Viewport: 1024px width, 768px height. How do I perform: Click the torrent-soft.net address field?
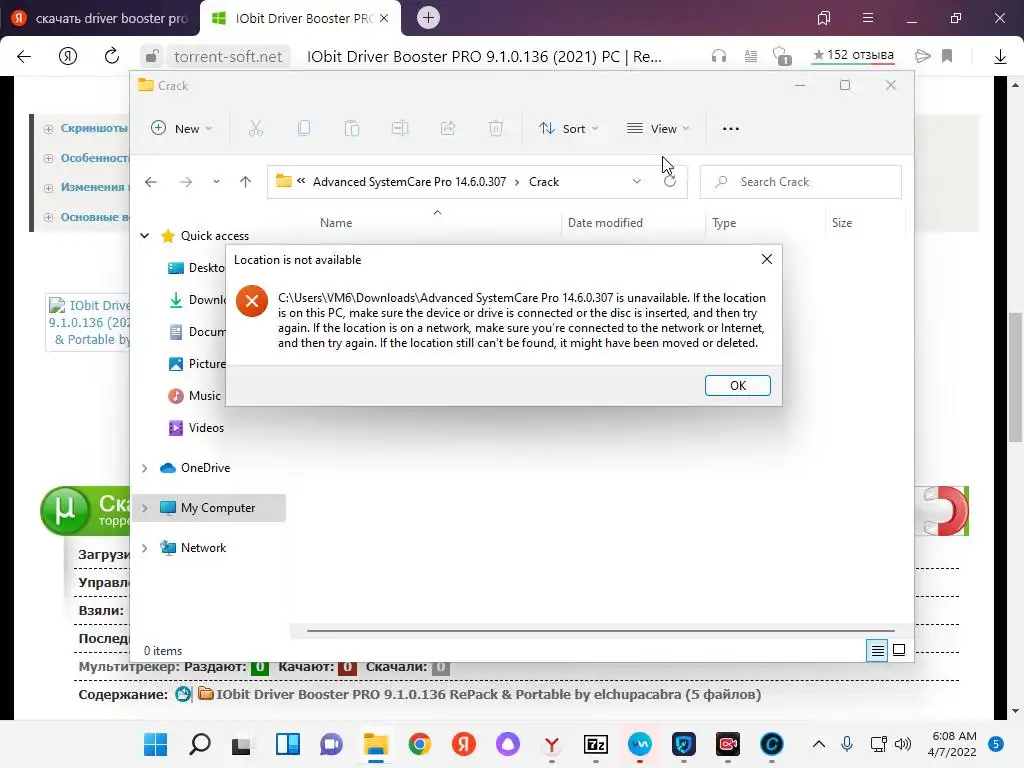point(228,57)
